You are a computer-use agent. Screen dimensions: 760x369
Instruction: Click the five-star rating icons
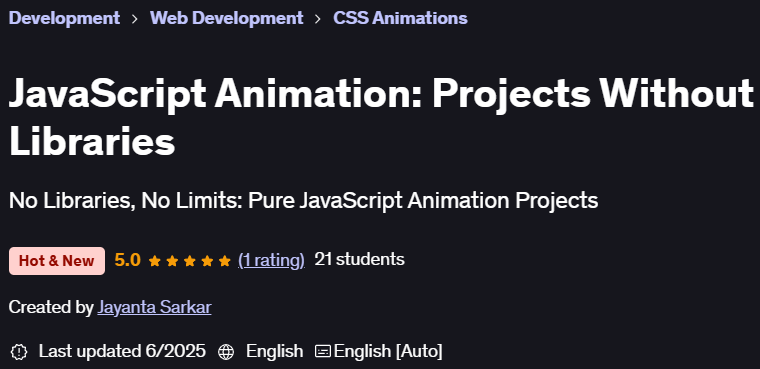(x=190, y=261)
